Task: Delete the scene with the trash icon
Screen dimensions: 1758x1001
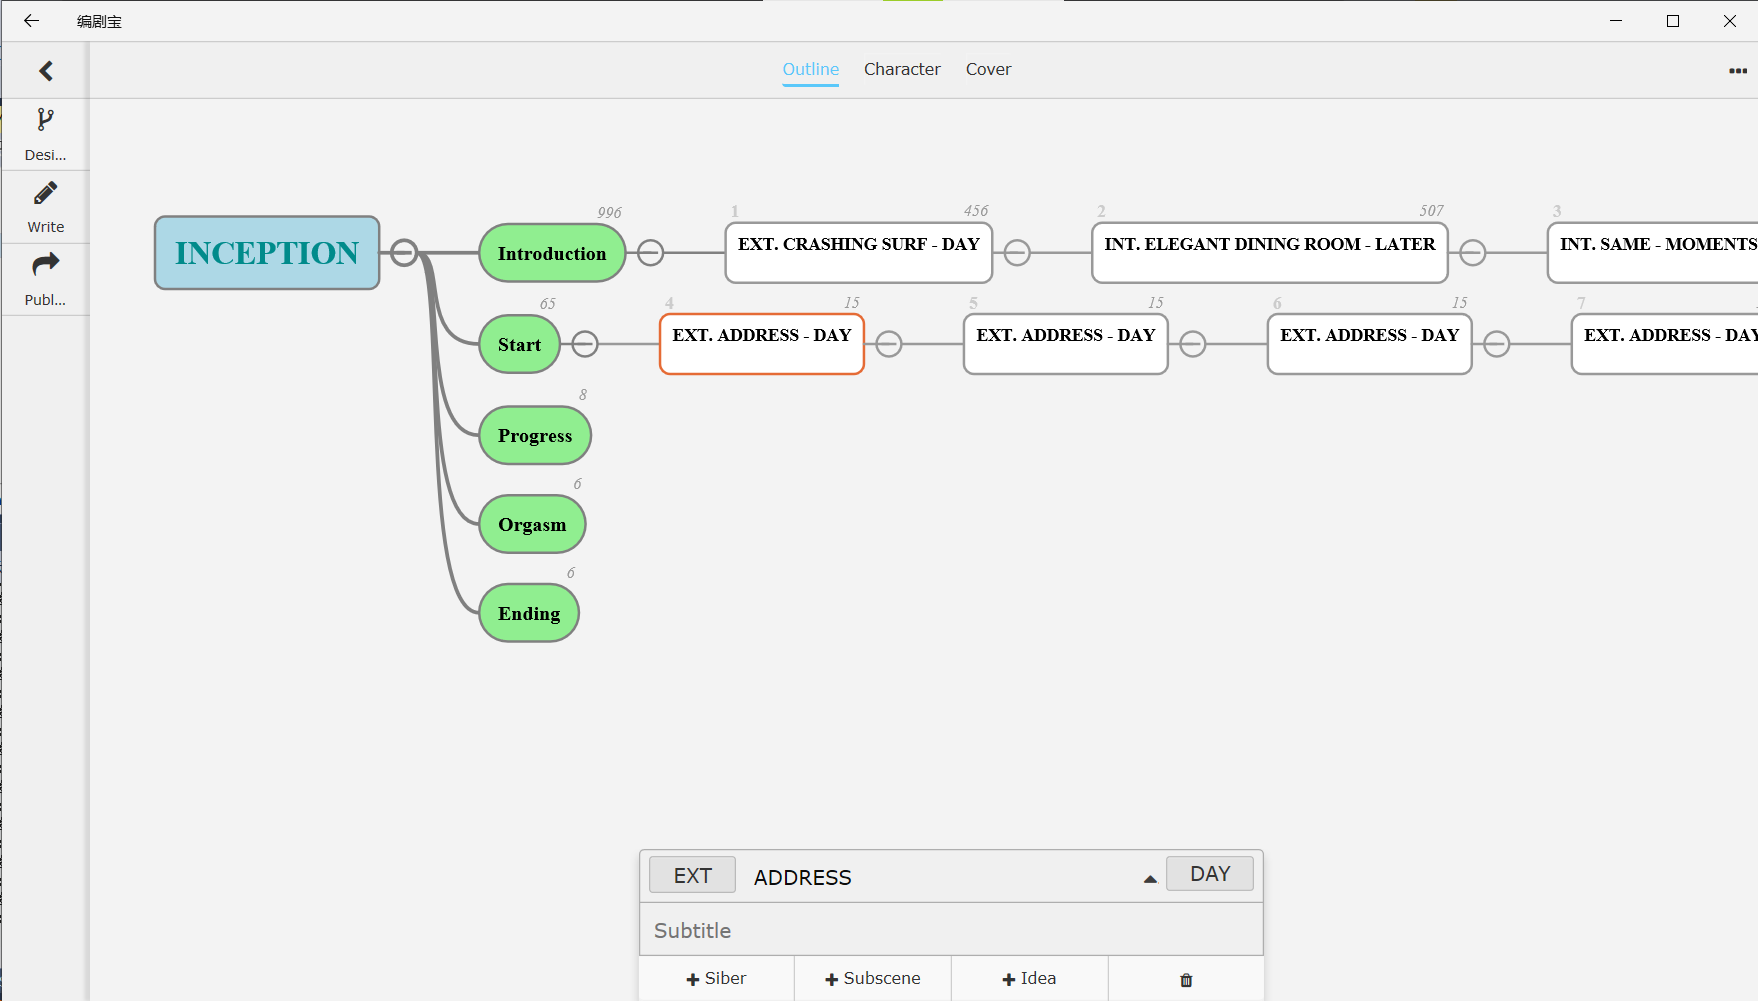Action: click(x=1186, y=979)
